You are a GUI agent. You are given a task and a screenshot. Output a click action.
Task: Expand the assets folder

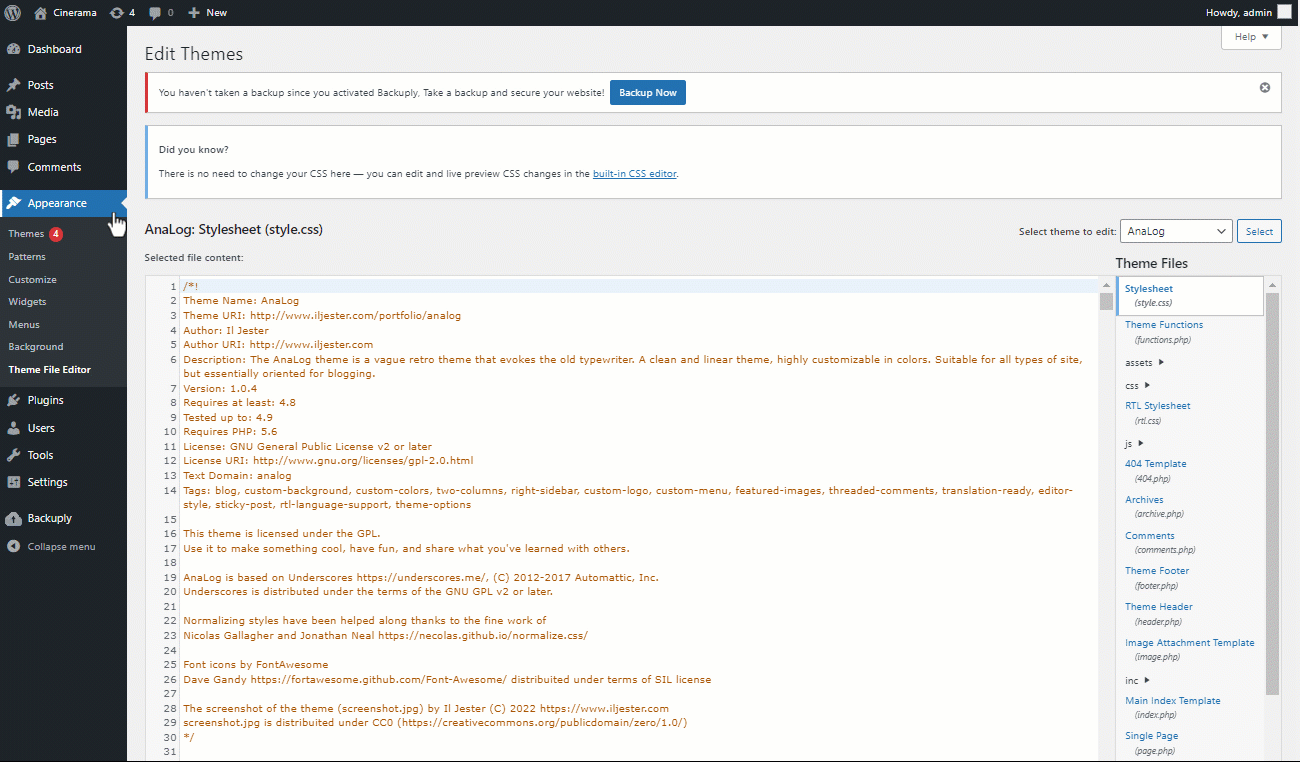coord(1144,363)
